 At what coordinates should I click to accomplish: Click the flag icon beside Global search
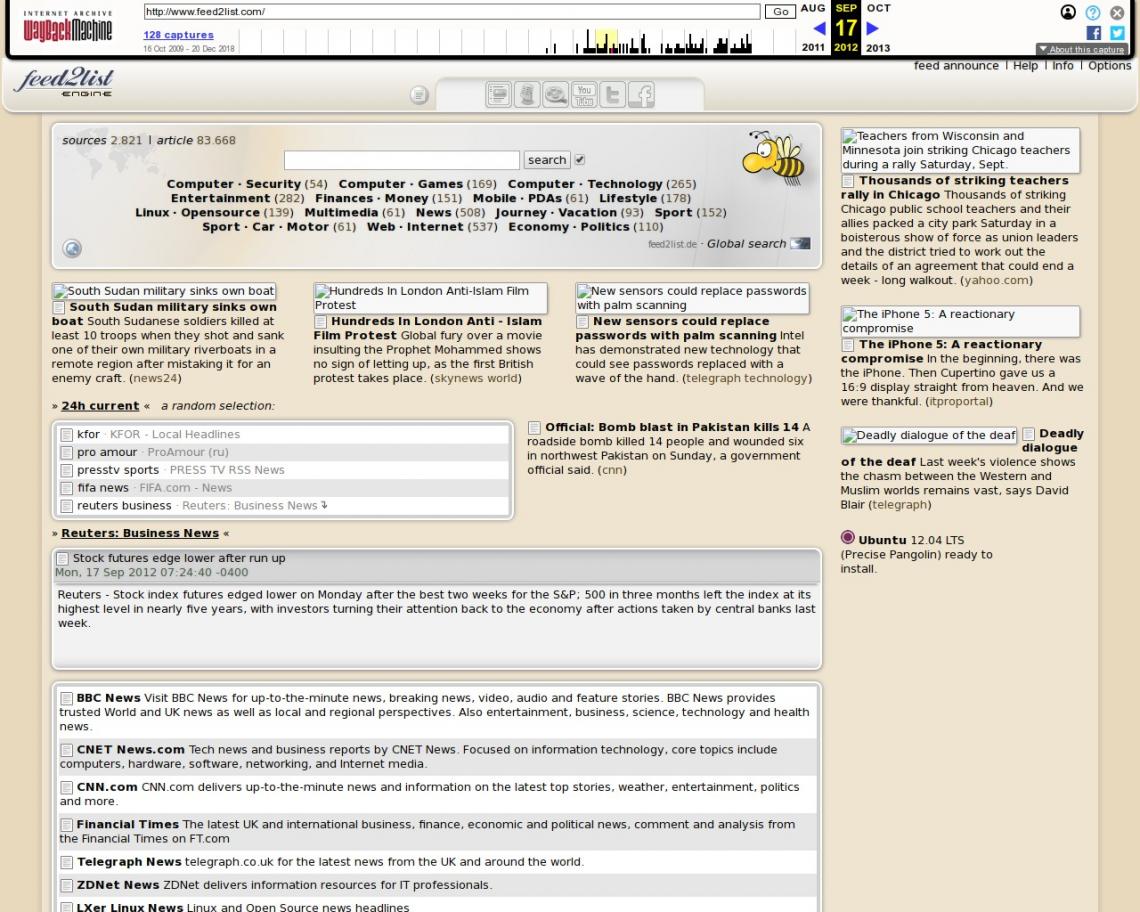tap(800, 244)
